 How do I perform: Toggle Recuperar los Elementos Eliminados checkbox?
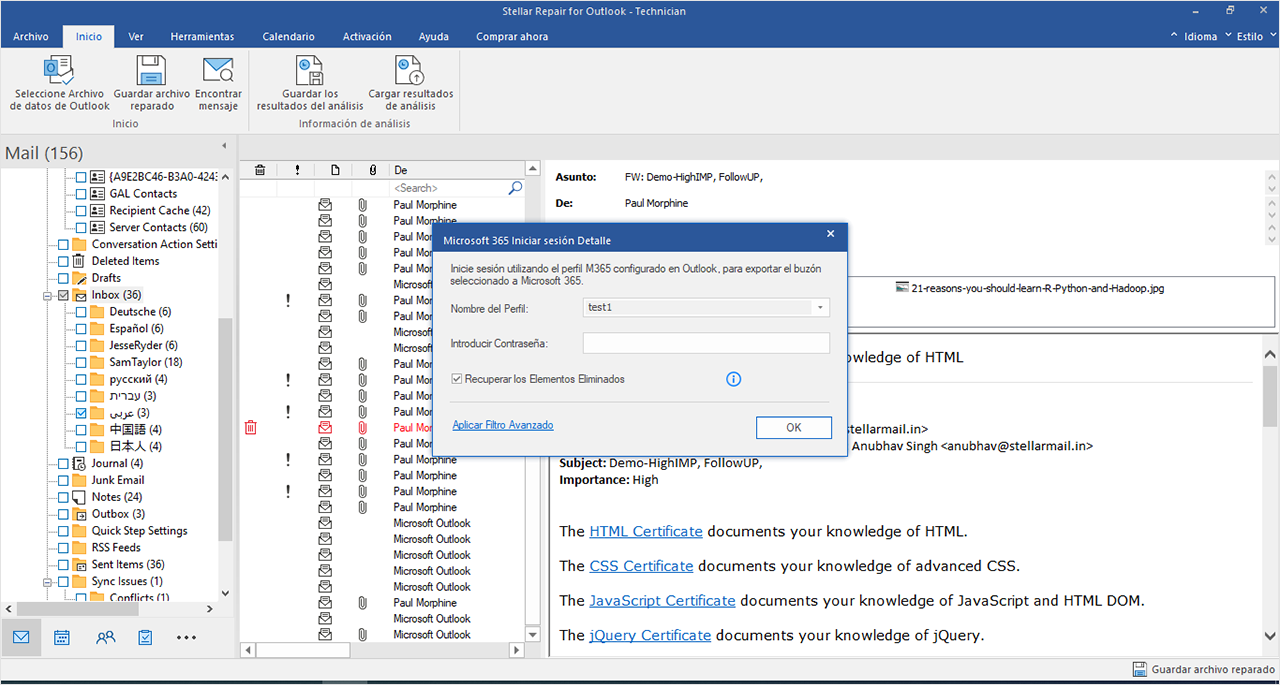click(x=457, y=379)
